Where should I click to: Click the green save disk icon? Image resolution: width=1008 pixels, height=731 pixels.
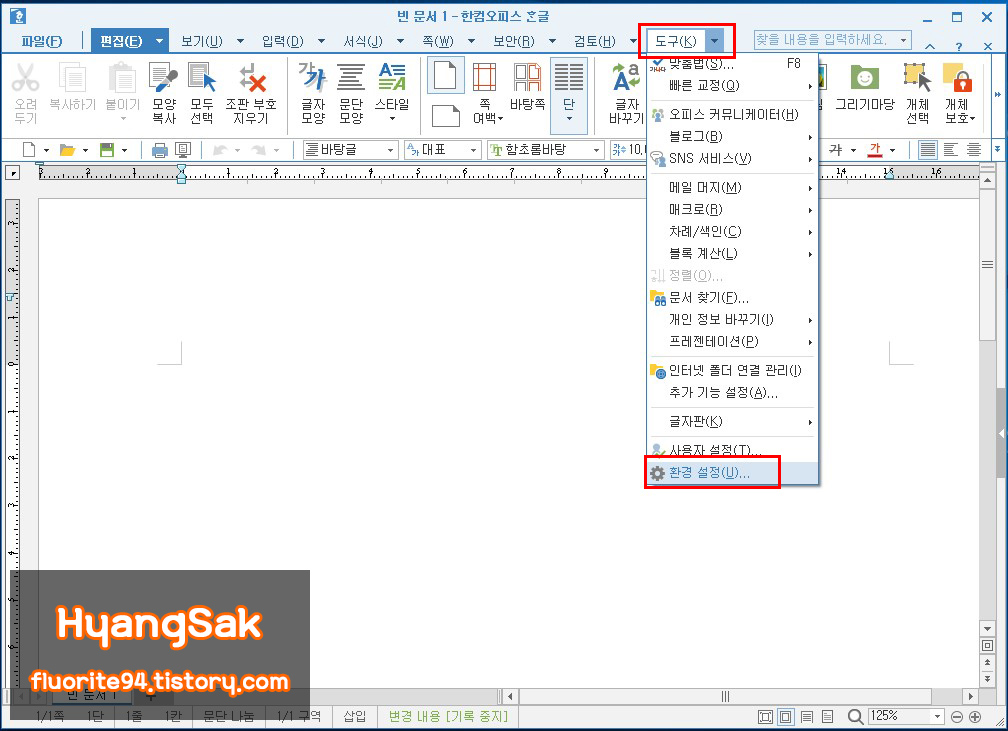(107, 150)
